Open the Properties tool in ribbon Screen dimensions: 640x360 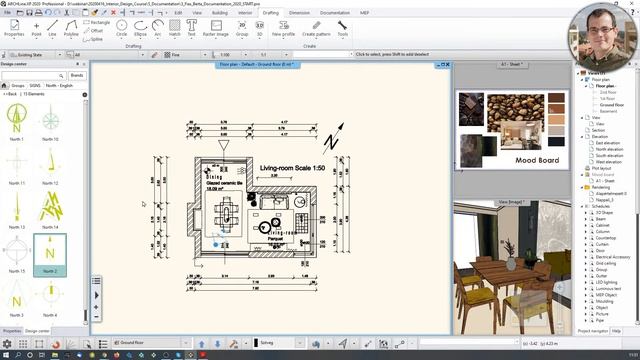click(14, 28)
